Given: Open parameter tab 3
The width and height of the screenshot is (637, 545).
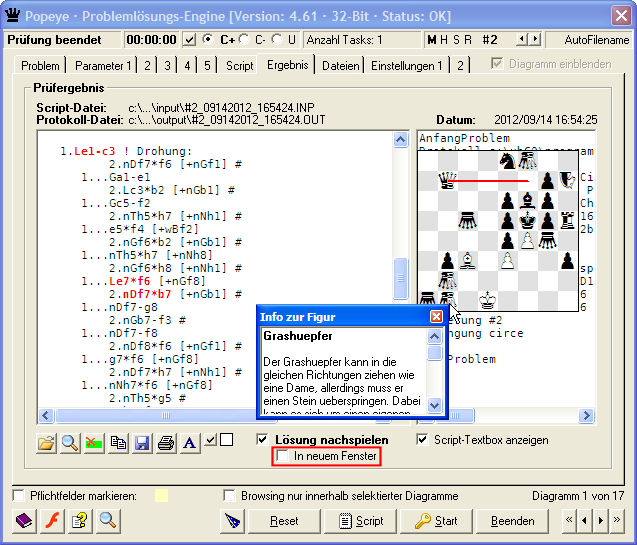Looking at the screenshot, I should pyautogui.click(x=167, y=65).
